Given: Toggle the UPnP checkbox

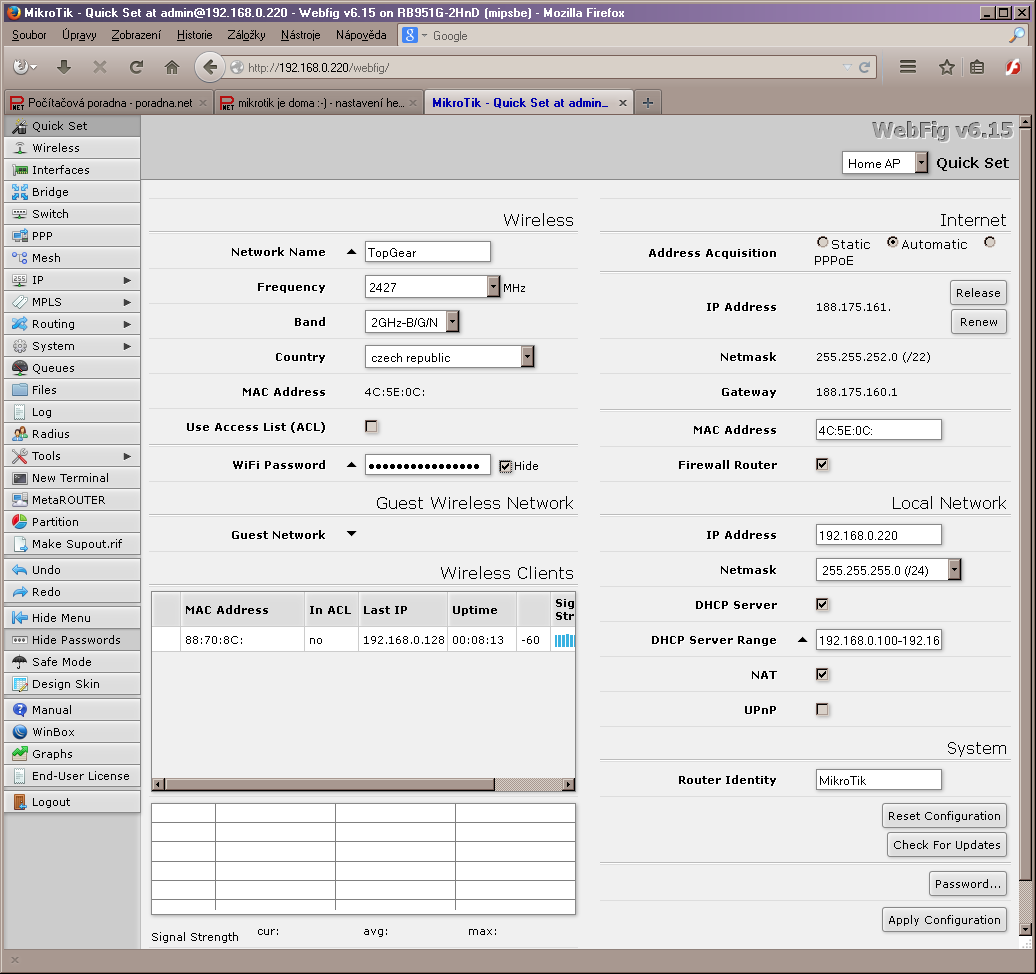Looking at the screenshot, I should point(822,710).
